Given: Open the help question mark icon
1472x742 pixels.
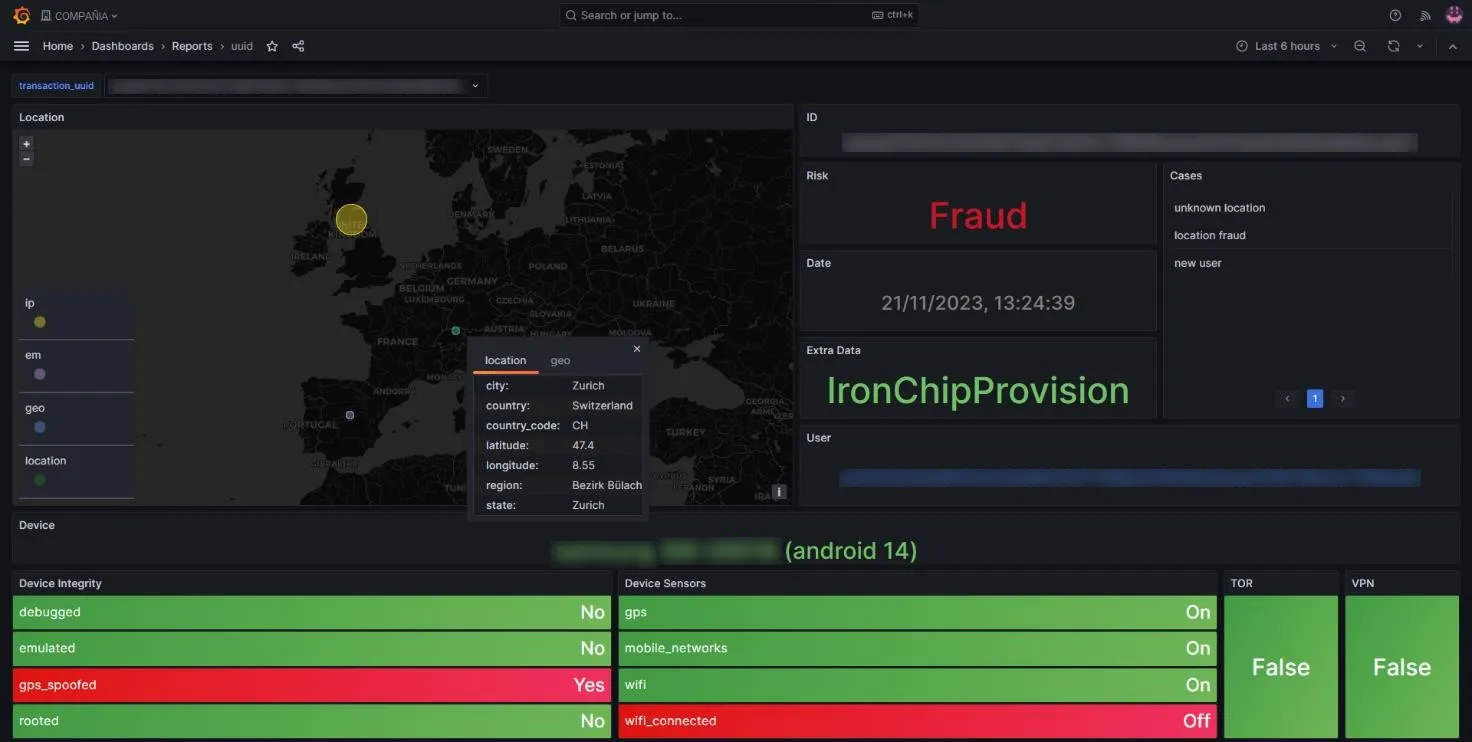Looking at the screenshot, I should pyautogui.click(x=1395, y=15).
